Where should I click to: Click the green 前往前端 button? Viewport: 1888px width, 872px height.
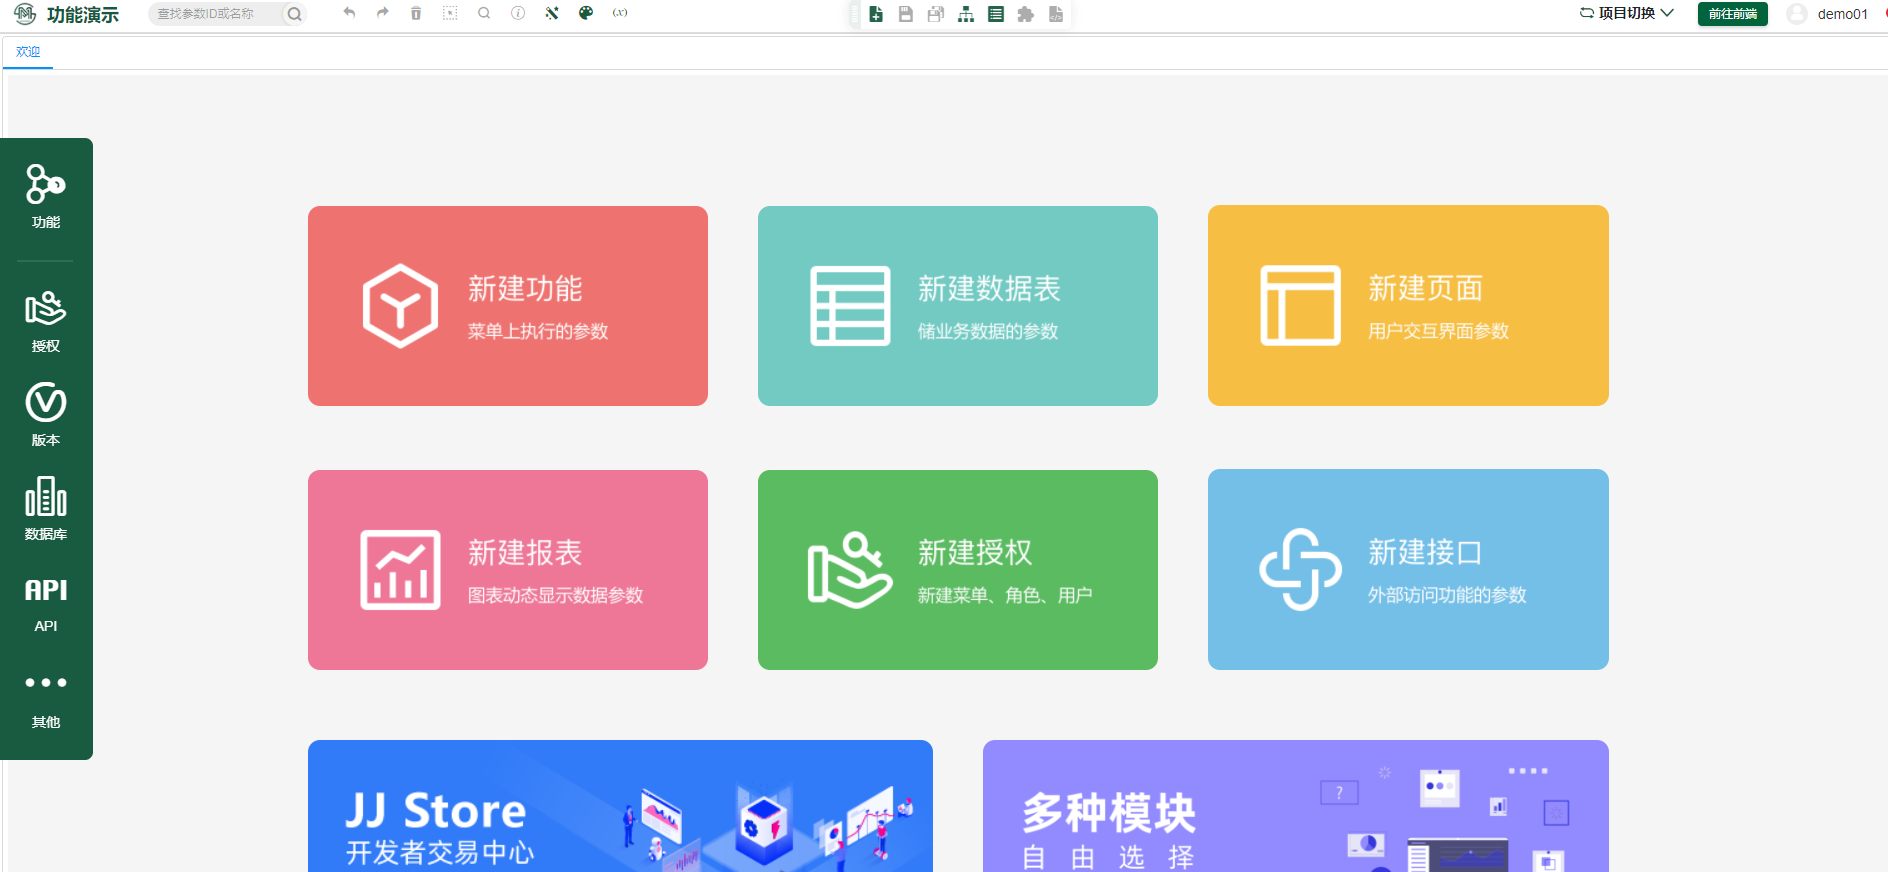click(x=1733, y=14)
